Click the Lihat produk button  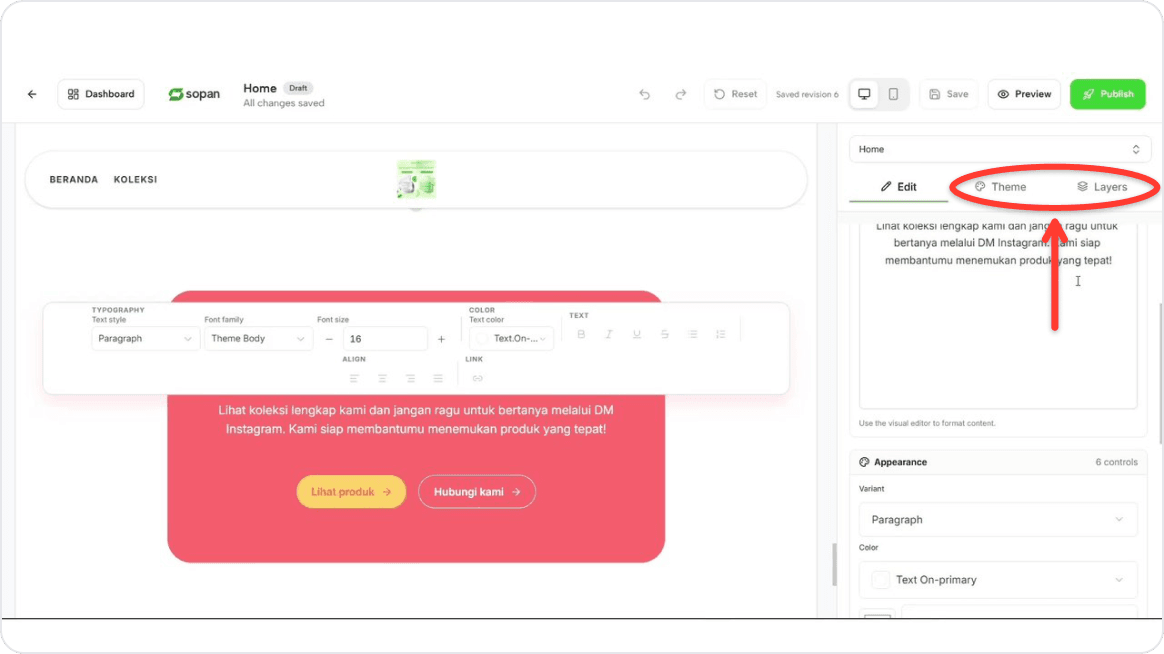(351, 491)
